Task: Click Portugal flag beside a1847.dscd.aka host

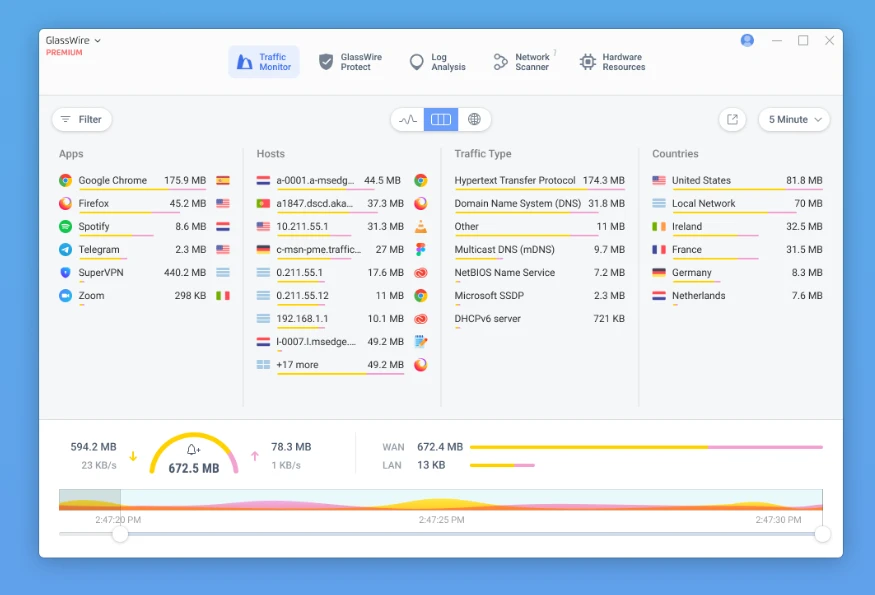Action: pyautogui.click(x=263, y=203)
